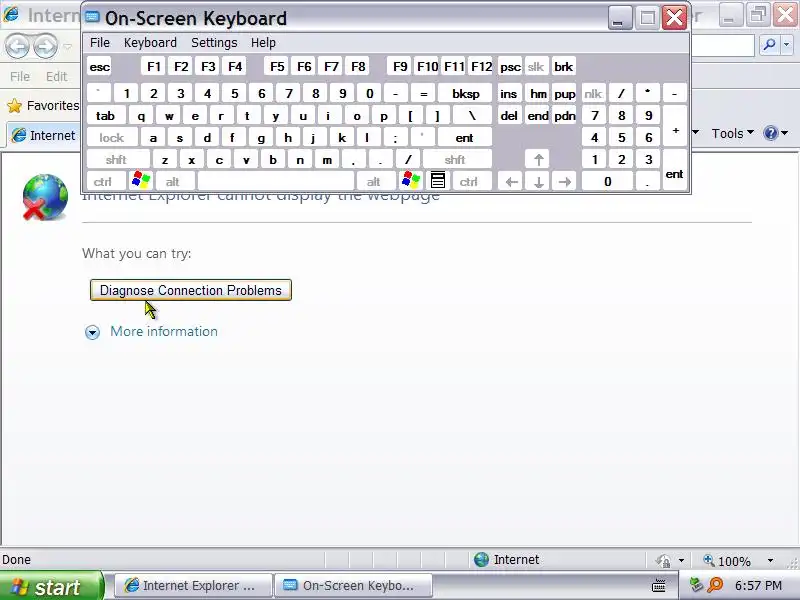
Task: Switch to Internet Explorer taskbar button
Action: 192,586
